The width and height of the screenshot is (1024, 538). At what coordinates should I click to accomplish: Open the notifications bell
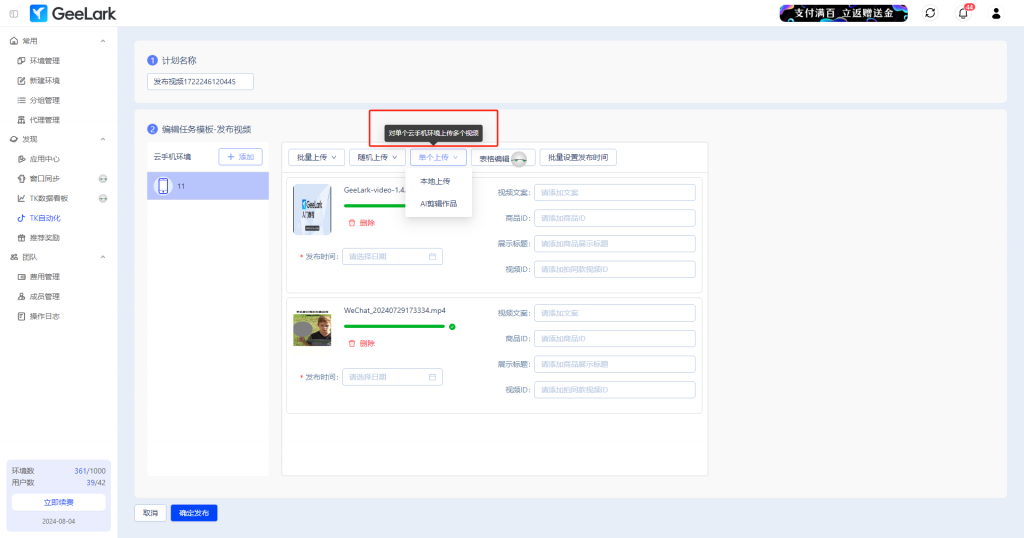[963, 13]
